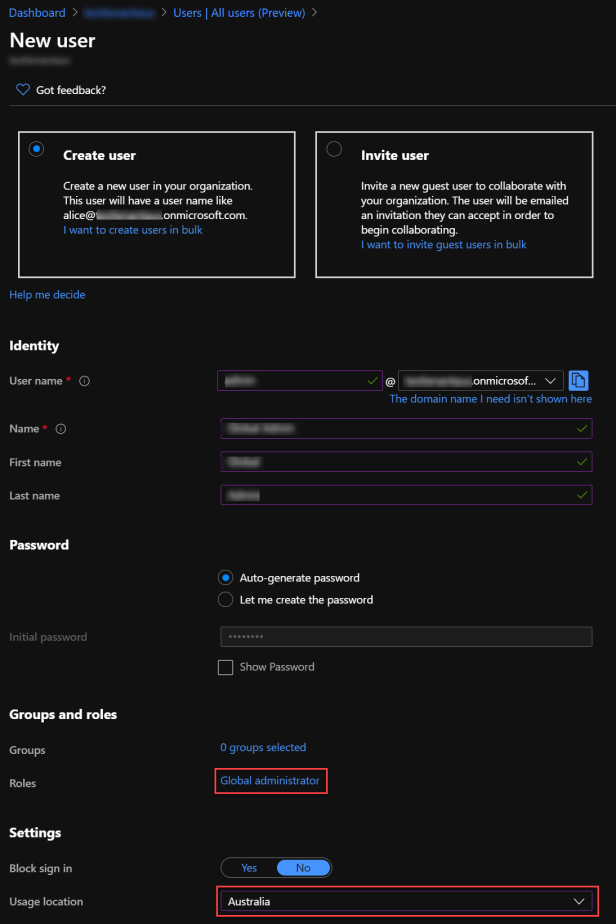
Task: Click The domain name I need isn't shown here
Action: click(x=490, y=399)
